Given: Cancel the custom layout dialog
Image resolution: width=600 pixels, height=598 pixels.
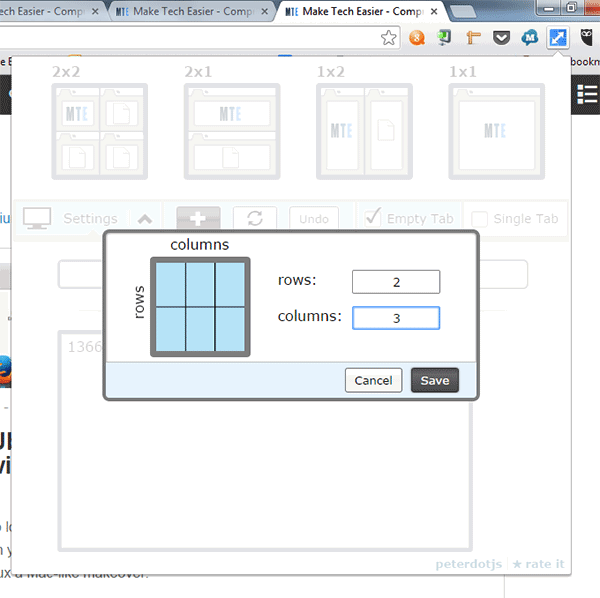Looking at the screenshot, I should click(x=373, y=380).
